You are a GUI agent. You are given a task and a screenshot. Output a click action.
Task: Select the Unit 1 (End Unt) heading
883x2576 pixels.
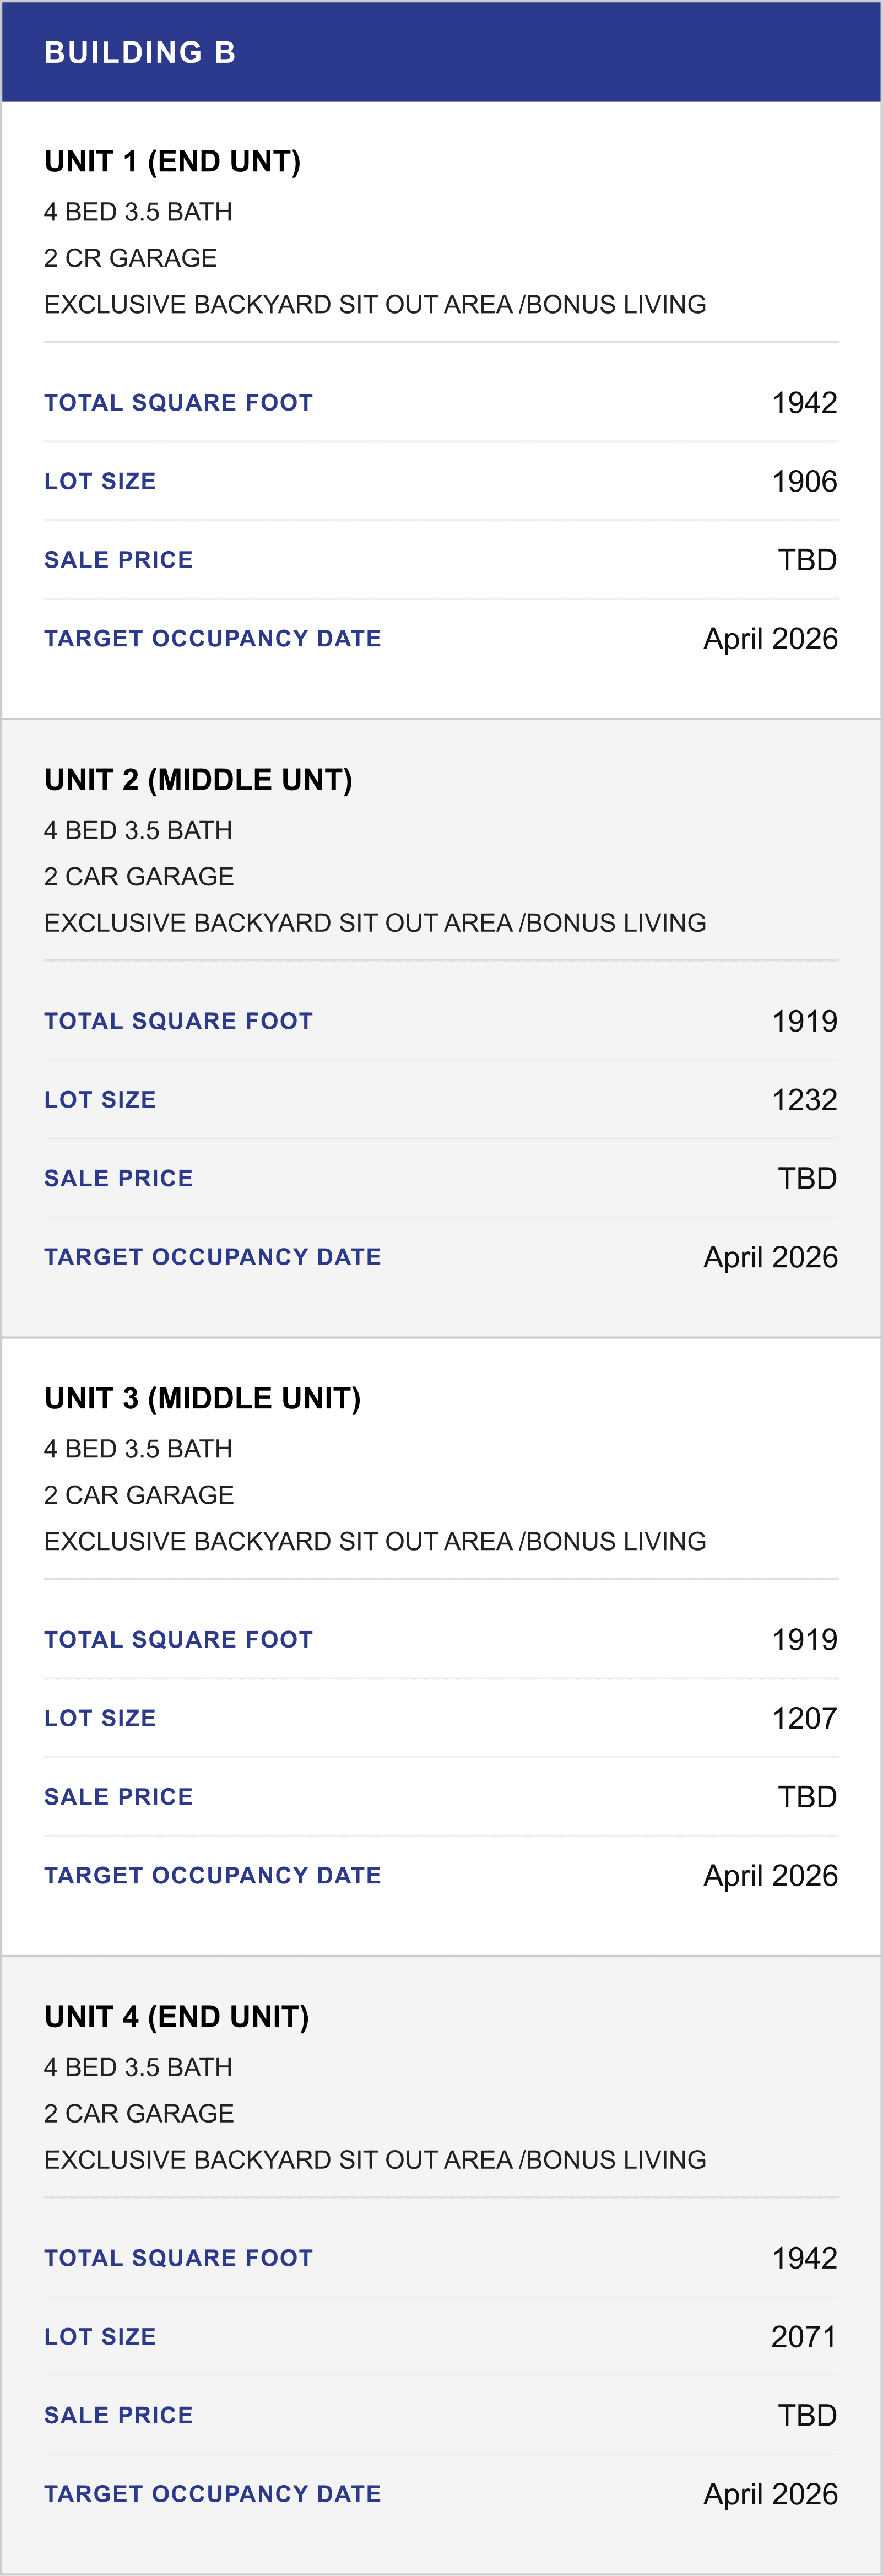click(172, 162)
